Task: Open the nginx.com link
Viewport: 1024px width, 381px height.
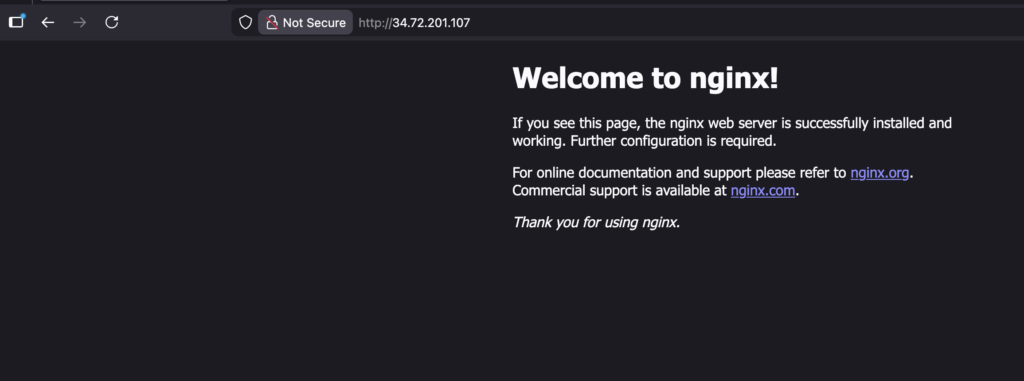Action: pos(763,191)
